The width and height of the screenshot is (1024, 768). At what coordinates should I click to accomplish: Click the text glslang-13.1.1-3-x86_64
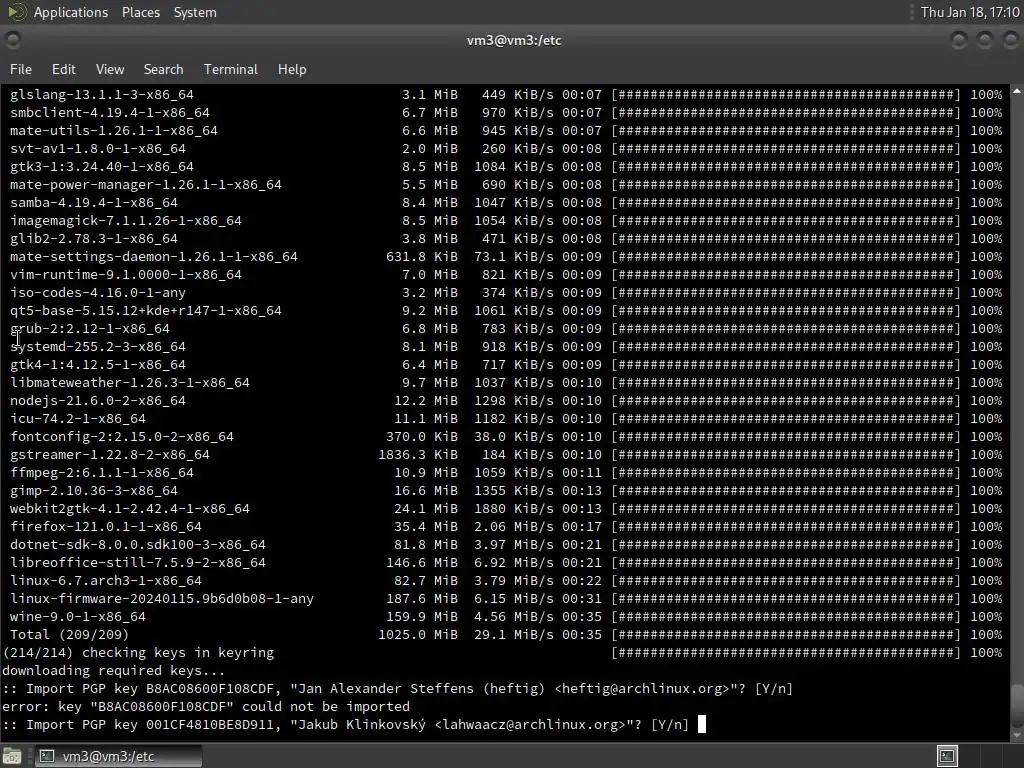[102, 95]
